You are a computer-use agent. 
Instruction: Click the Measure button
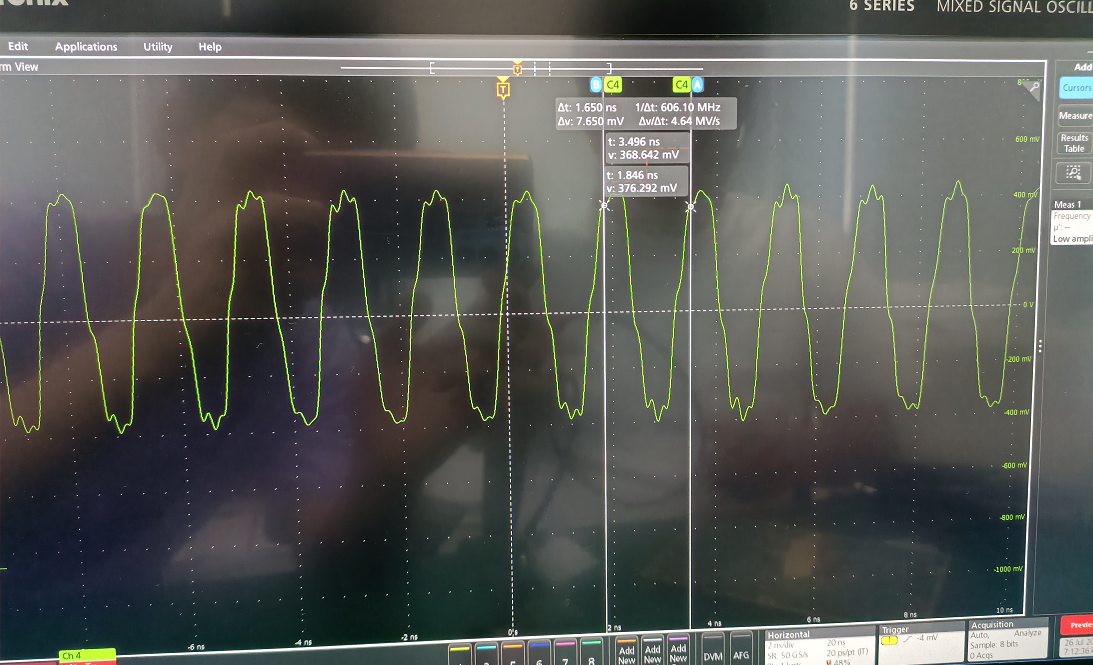[1076, 116]
